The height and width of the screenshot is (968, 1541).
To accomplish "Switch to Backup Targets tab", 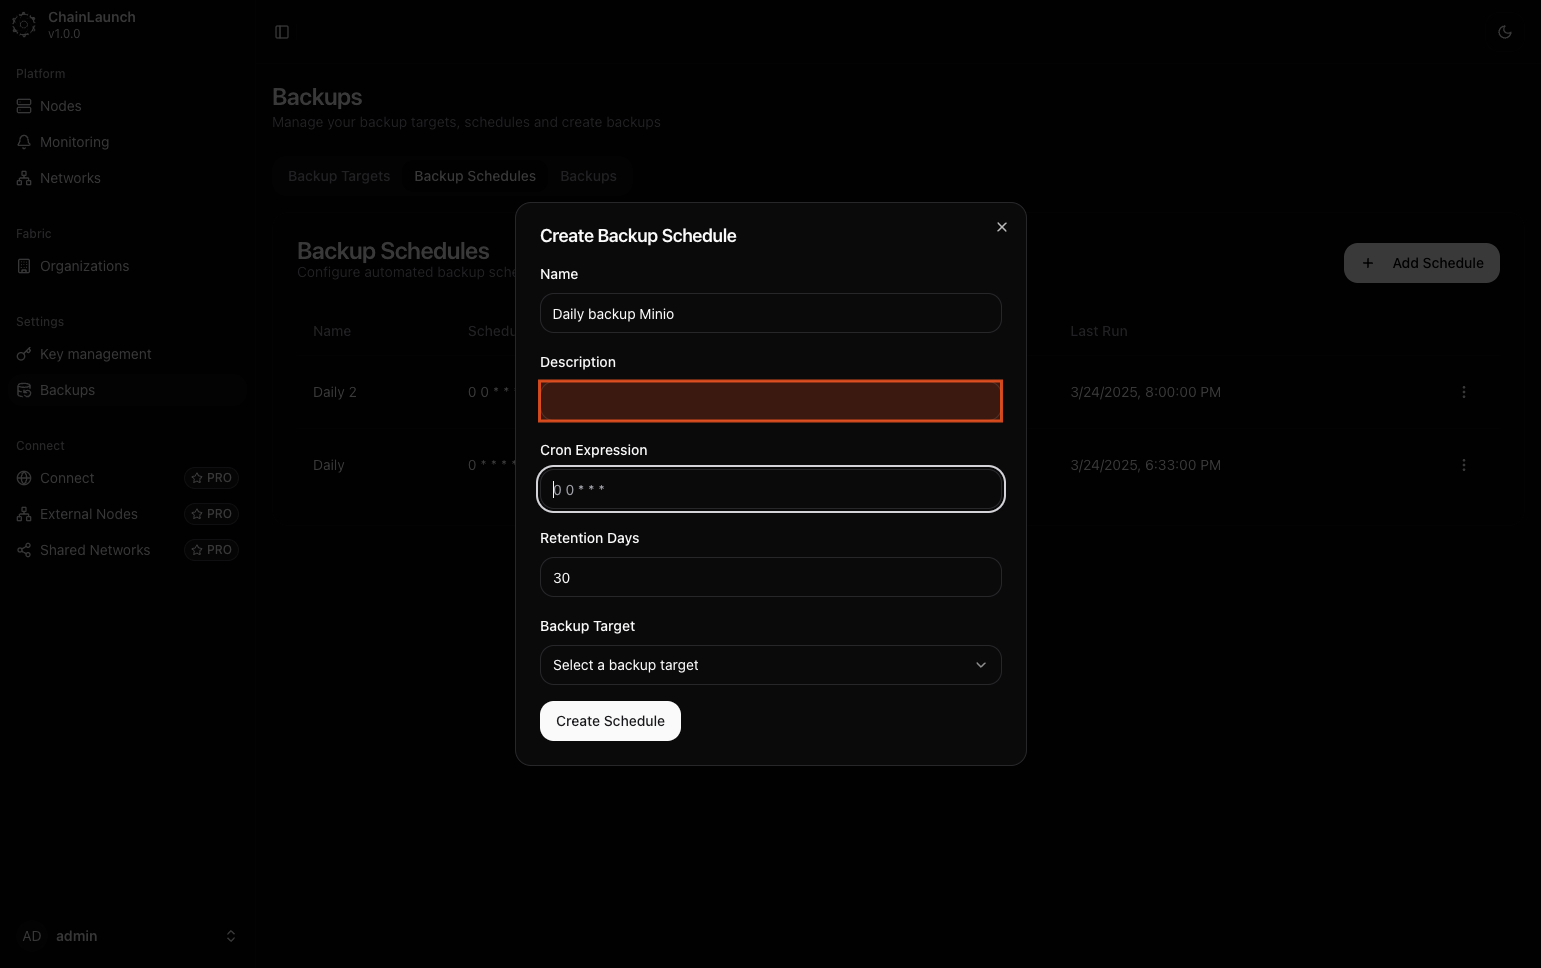I will click(x=339, y=176).
